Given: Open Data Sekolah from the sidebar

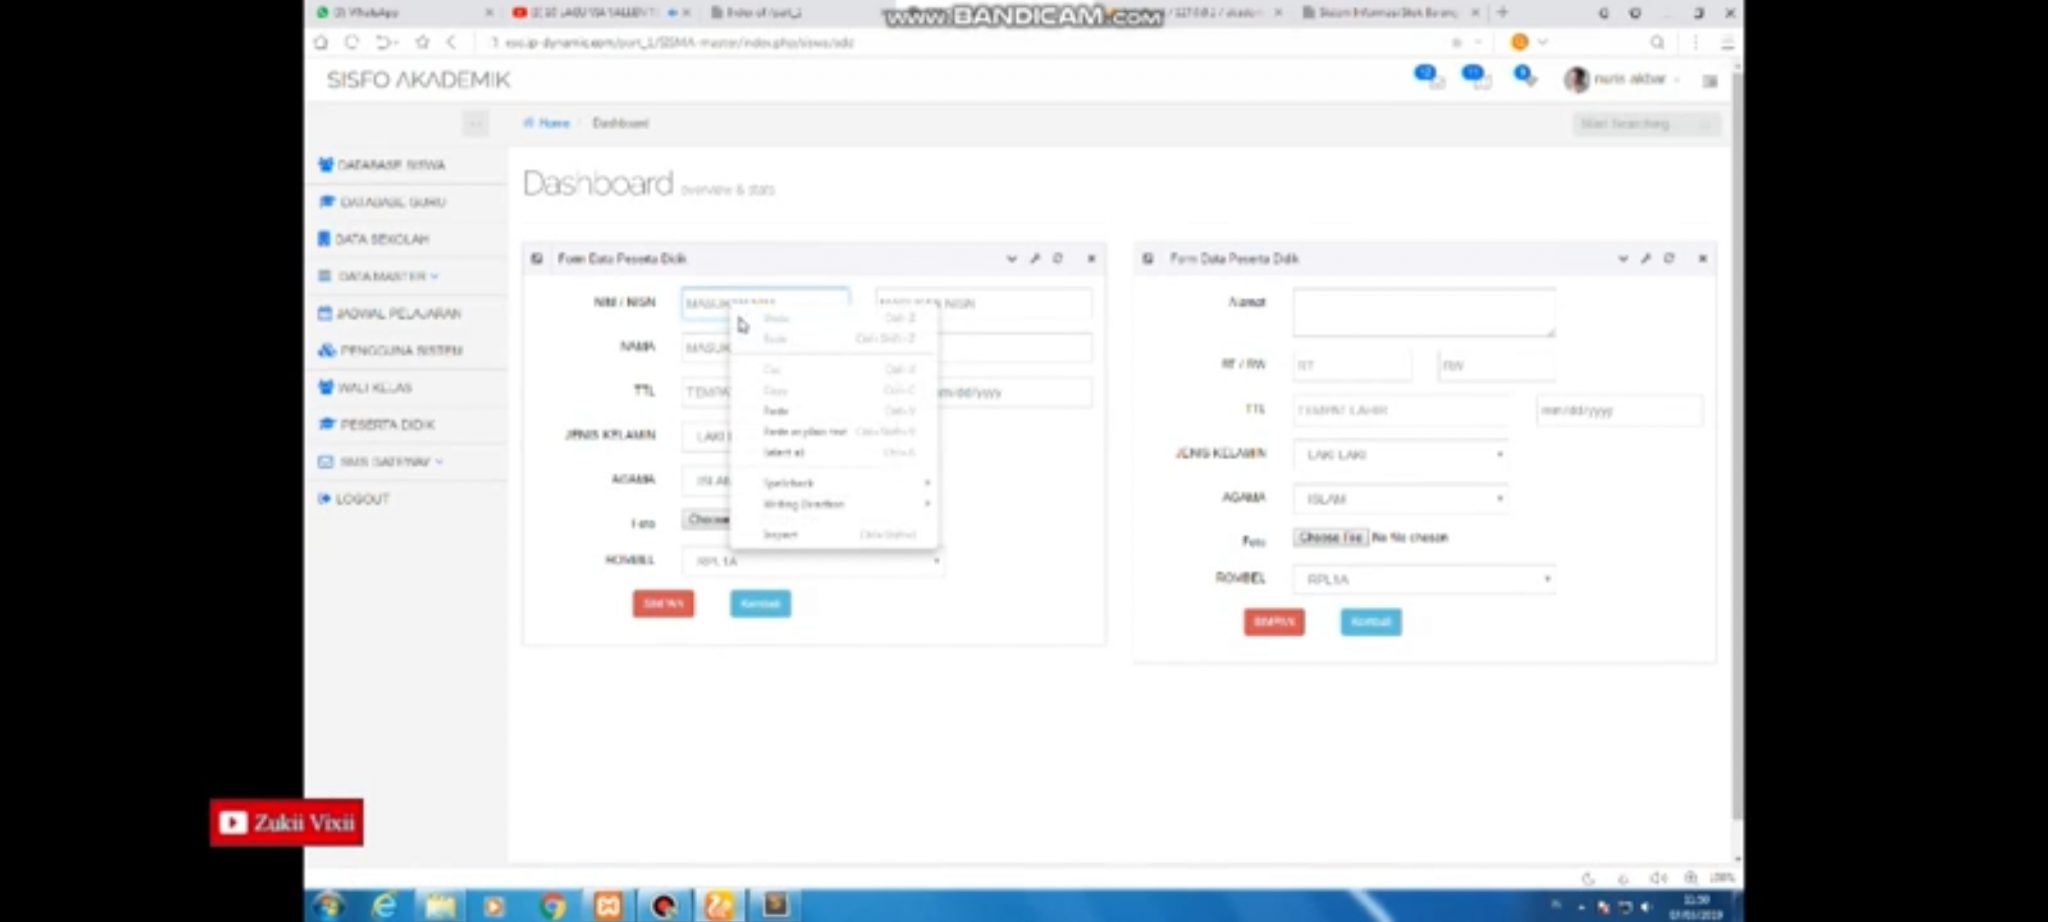Looking at the screenshot, I should click(x=381, y=239).
